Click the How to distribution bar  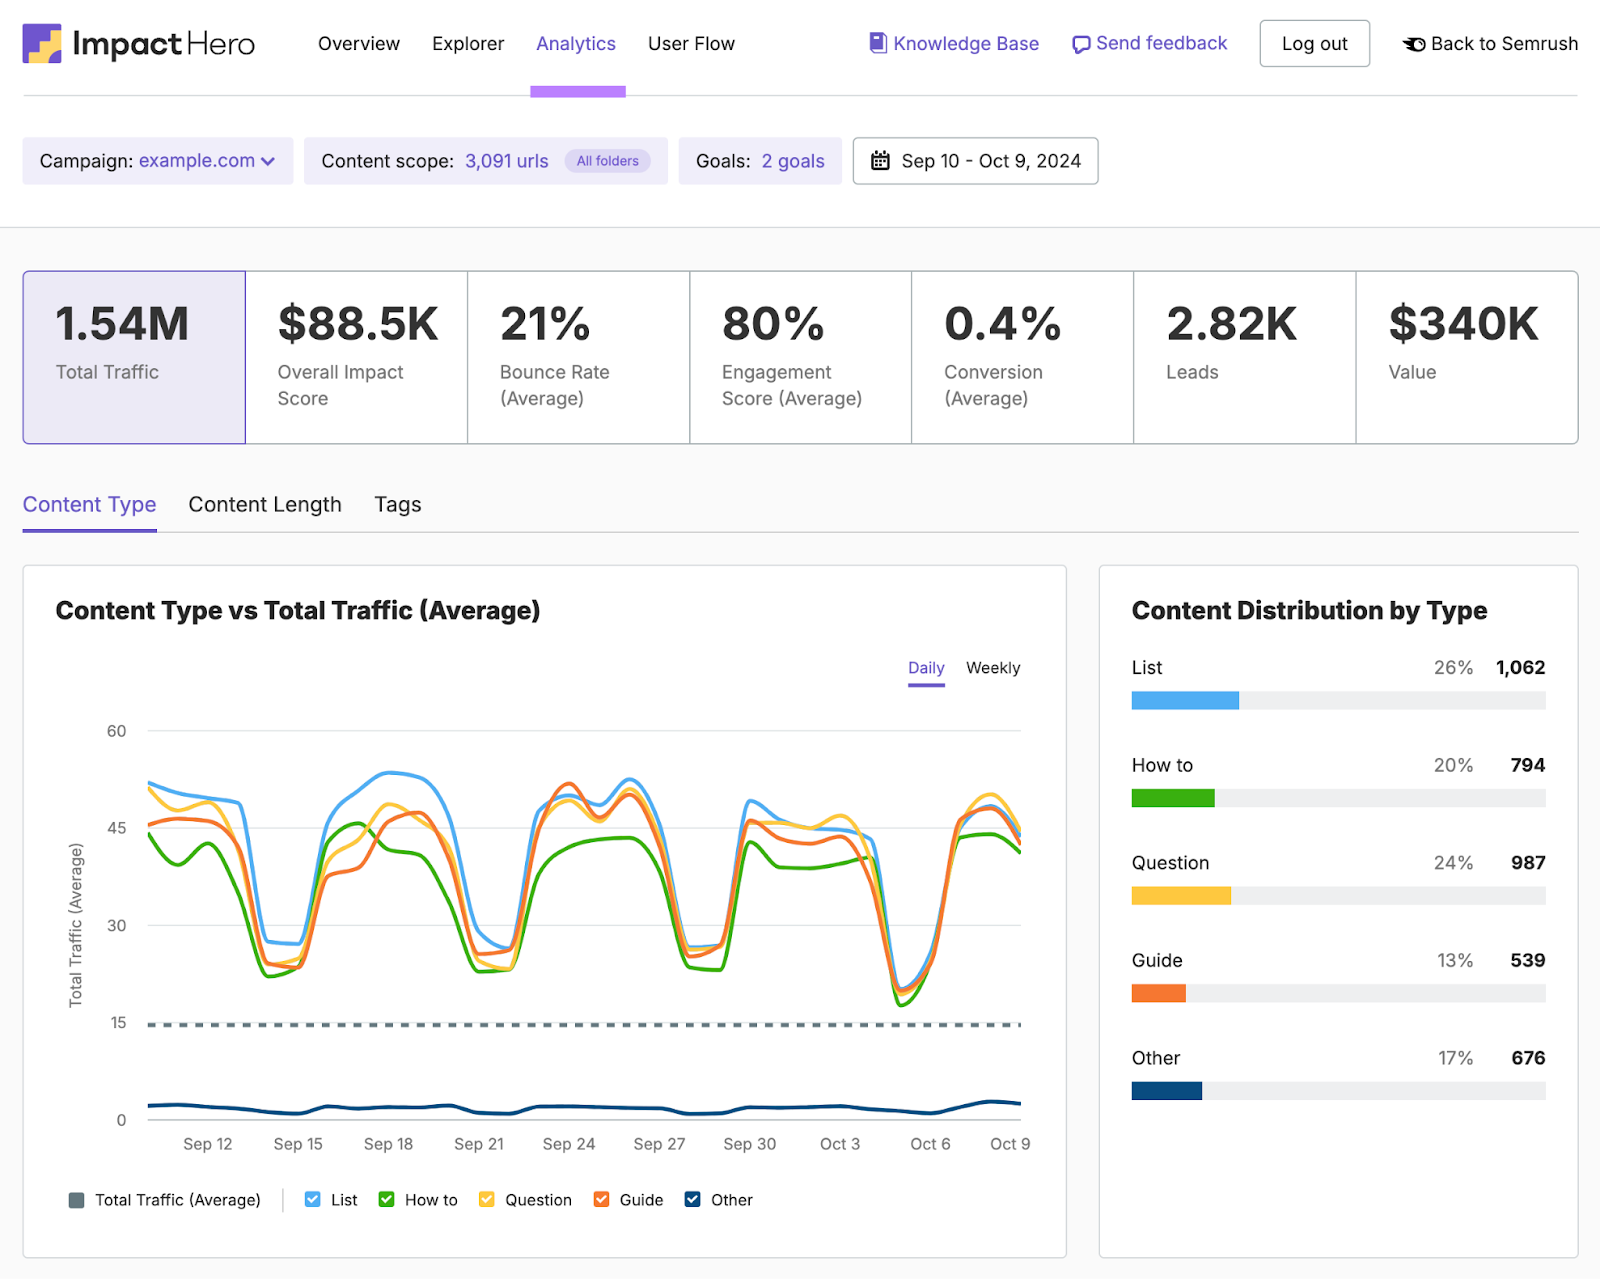click(1172, 797)
